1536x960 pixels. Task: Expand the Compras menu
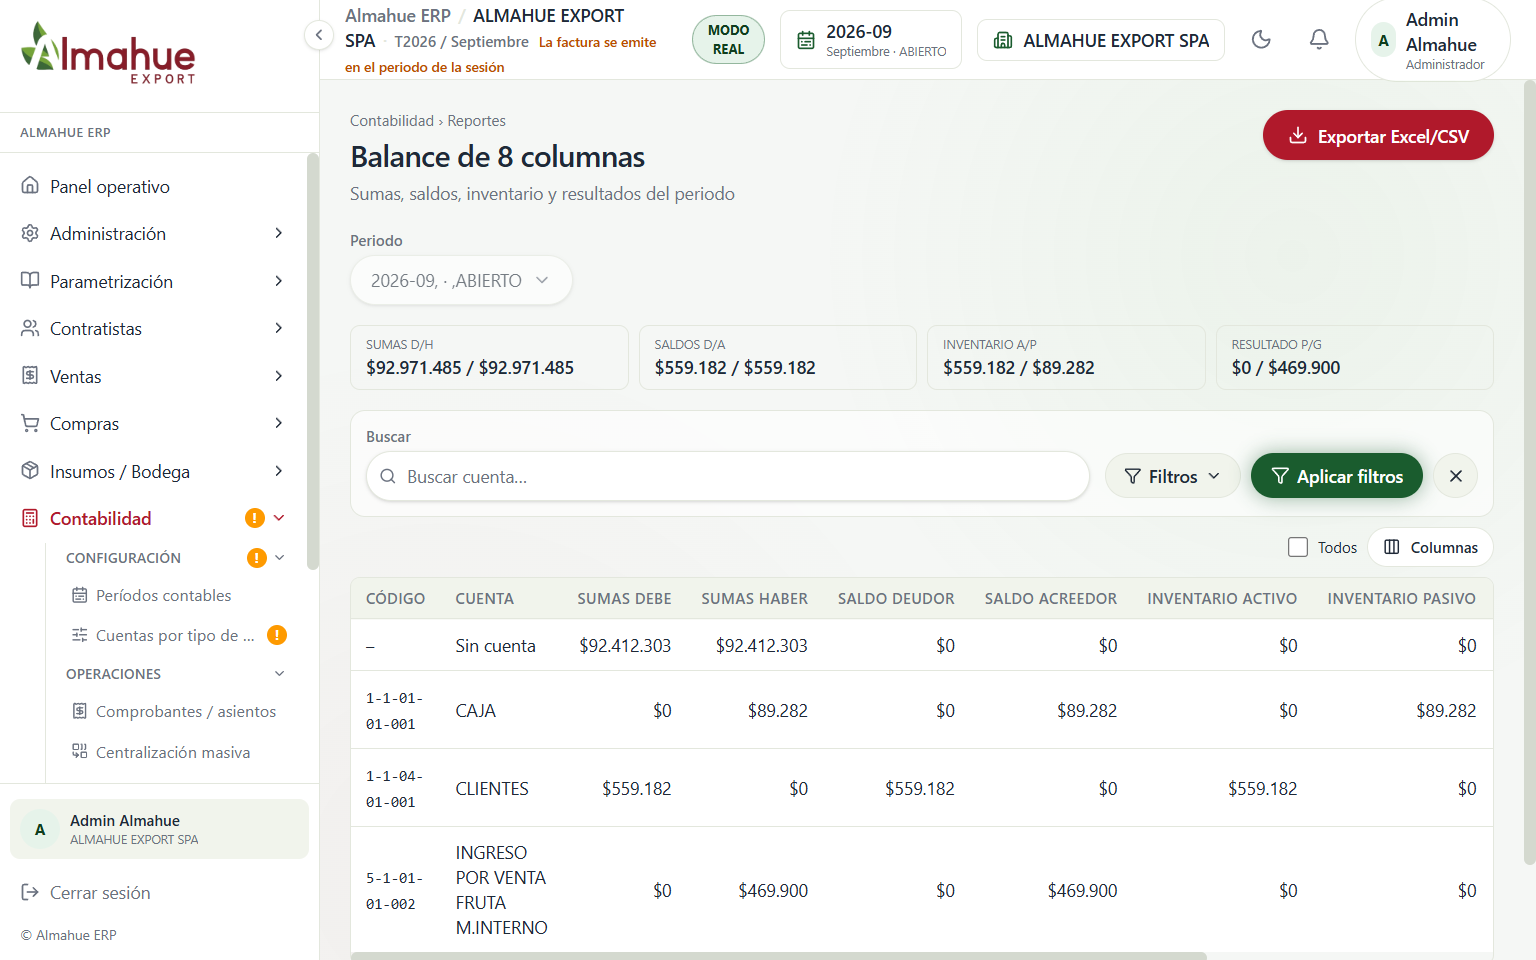pos(155,424)
